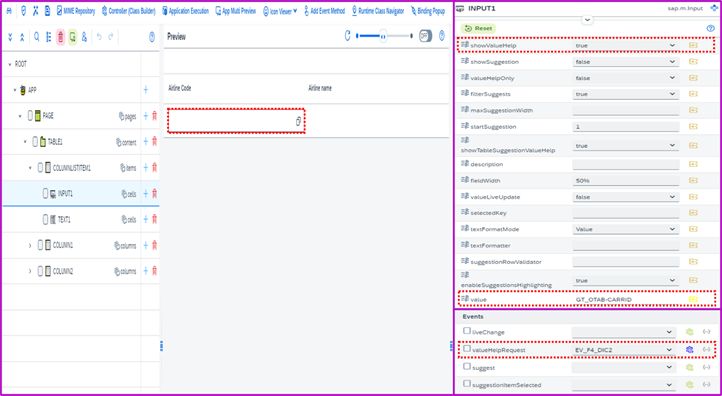Screen dimensions: 722x396
Task: Open the Binding Popup
Action: point(428,11)
